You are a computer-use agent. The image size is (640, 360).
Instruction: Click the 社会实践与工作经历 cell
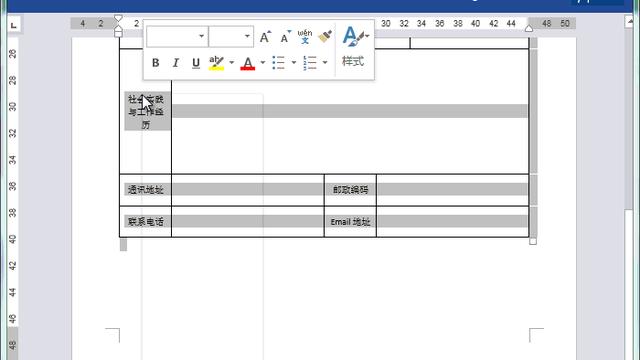point(146,112)
